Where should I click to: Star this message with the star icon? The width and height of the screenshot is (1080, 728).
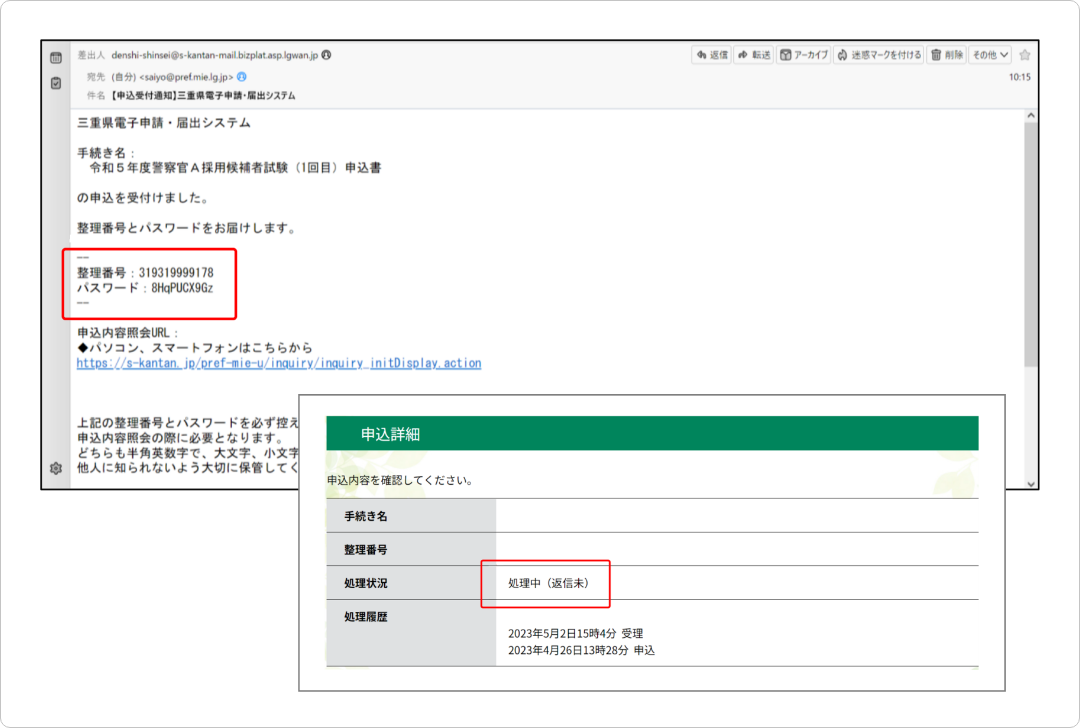1024,55
